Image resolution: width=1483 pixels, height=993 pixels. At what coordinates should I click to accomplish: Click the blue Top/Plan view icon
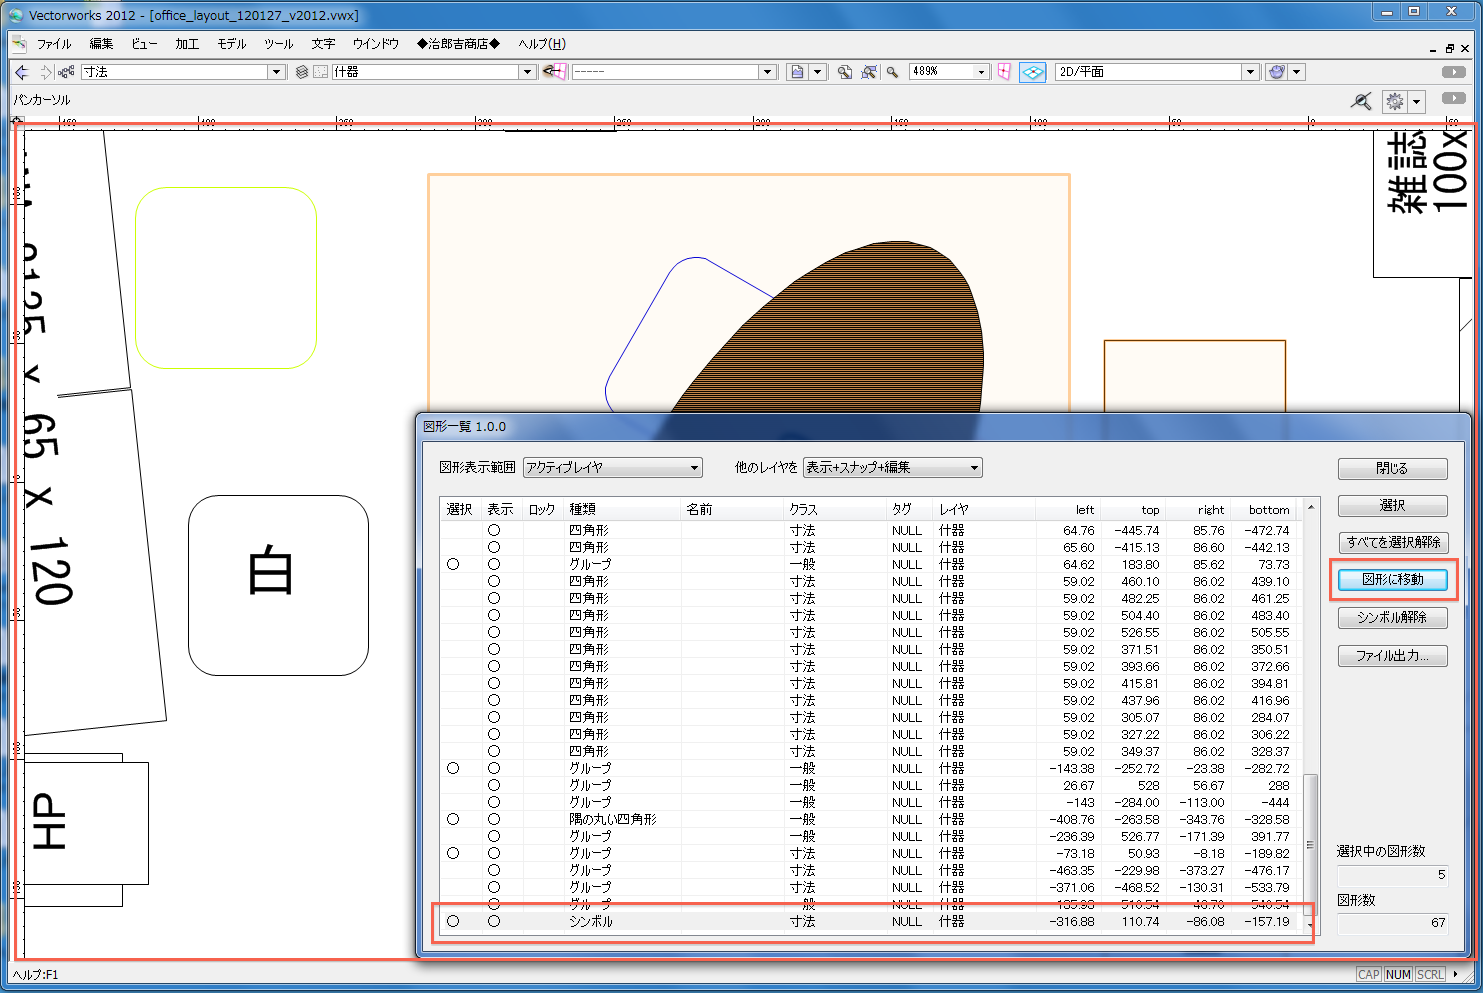click(x=1033, y=72)
